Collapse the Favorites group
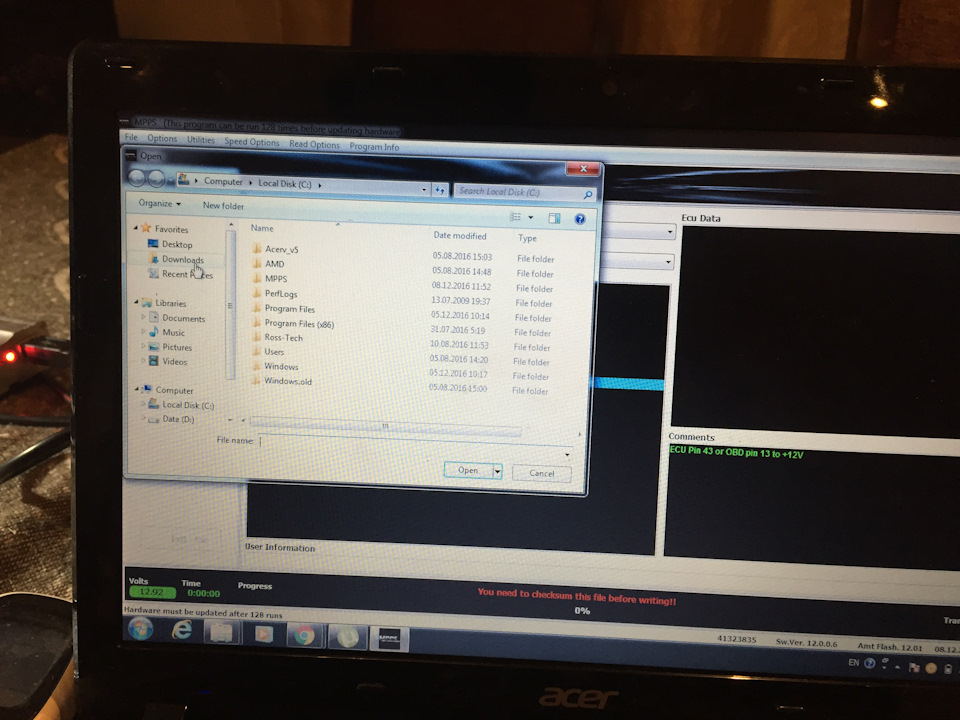 click(x=136, y=228)
